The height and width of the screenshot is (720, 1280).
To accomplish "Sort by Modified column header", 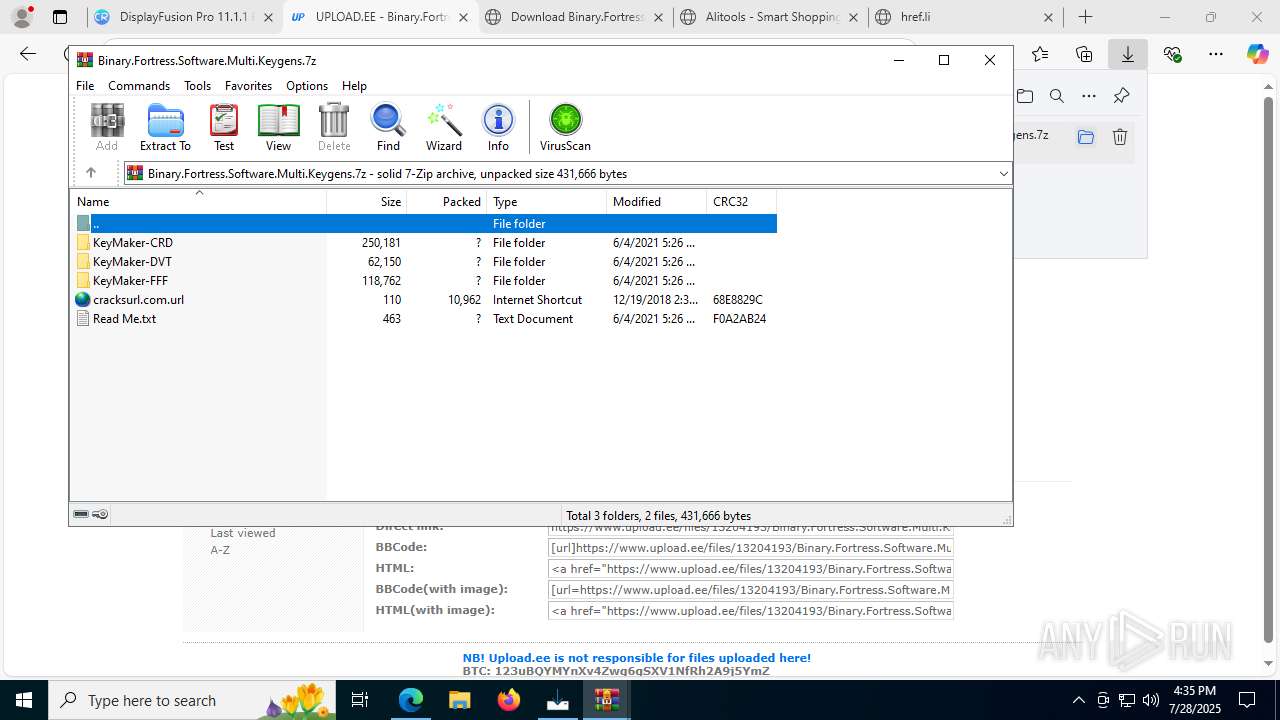I will pyautogui.click(x=656, y=202).
